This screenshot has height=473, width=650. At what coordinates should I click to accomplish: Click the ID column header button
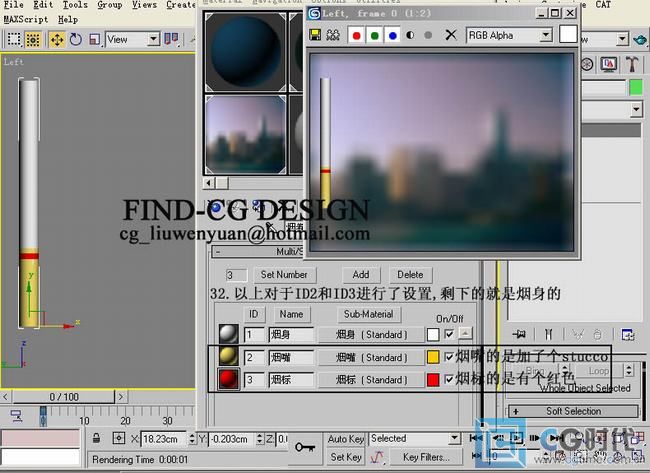click(253, 314)
